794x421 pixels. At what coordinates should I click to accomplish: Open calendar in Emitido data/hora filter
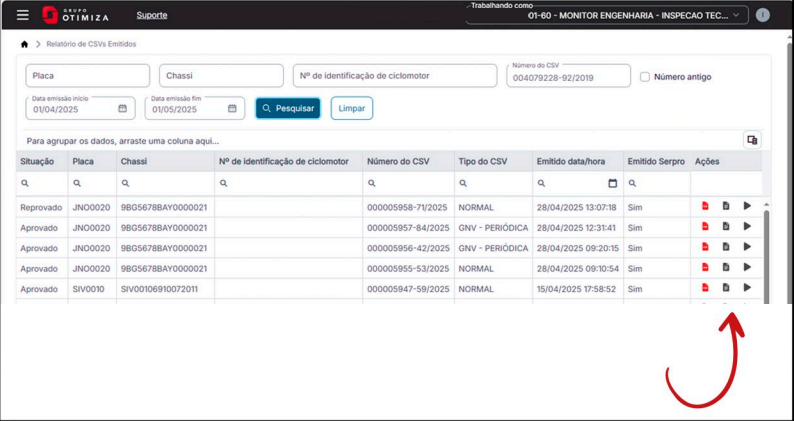point(613,183)
